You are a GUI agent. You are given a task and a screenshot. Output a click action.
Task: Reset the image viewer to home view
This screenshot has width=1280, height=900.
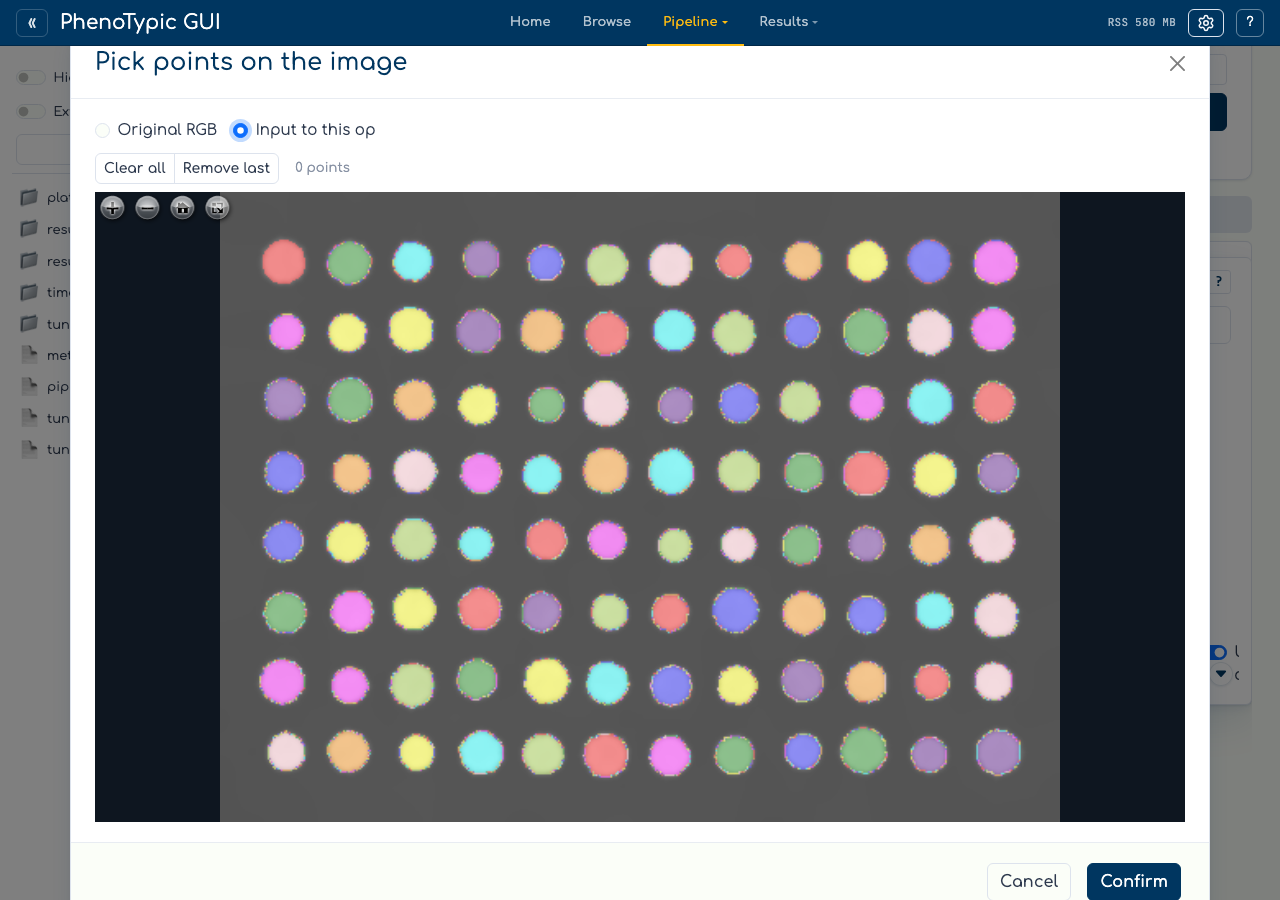point(182,208)
